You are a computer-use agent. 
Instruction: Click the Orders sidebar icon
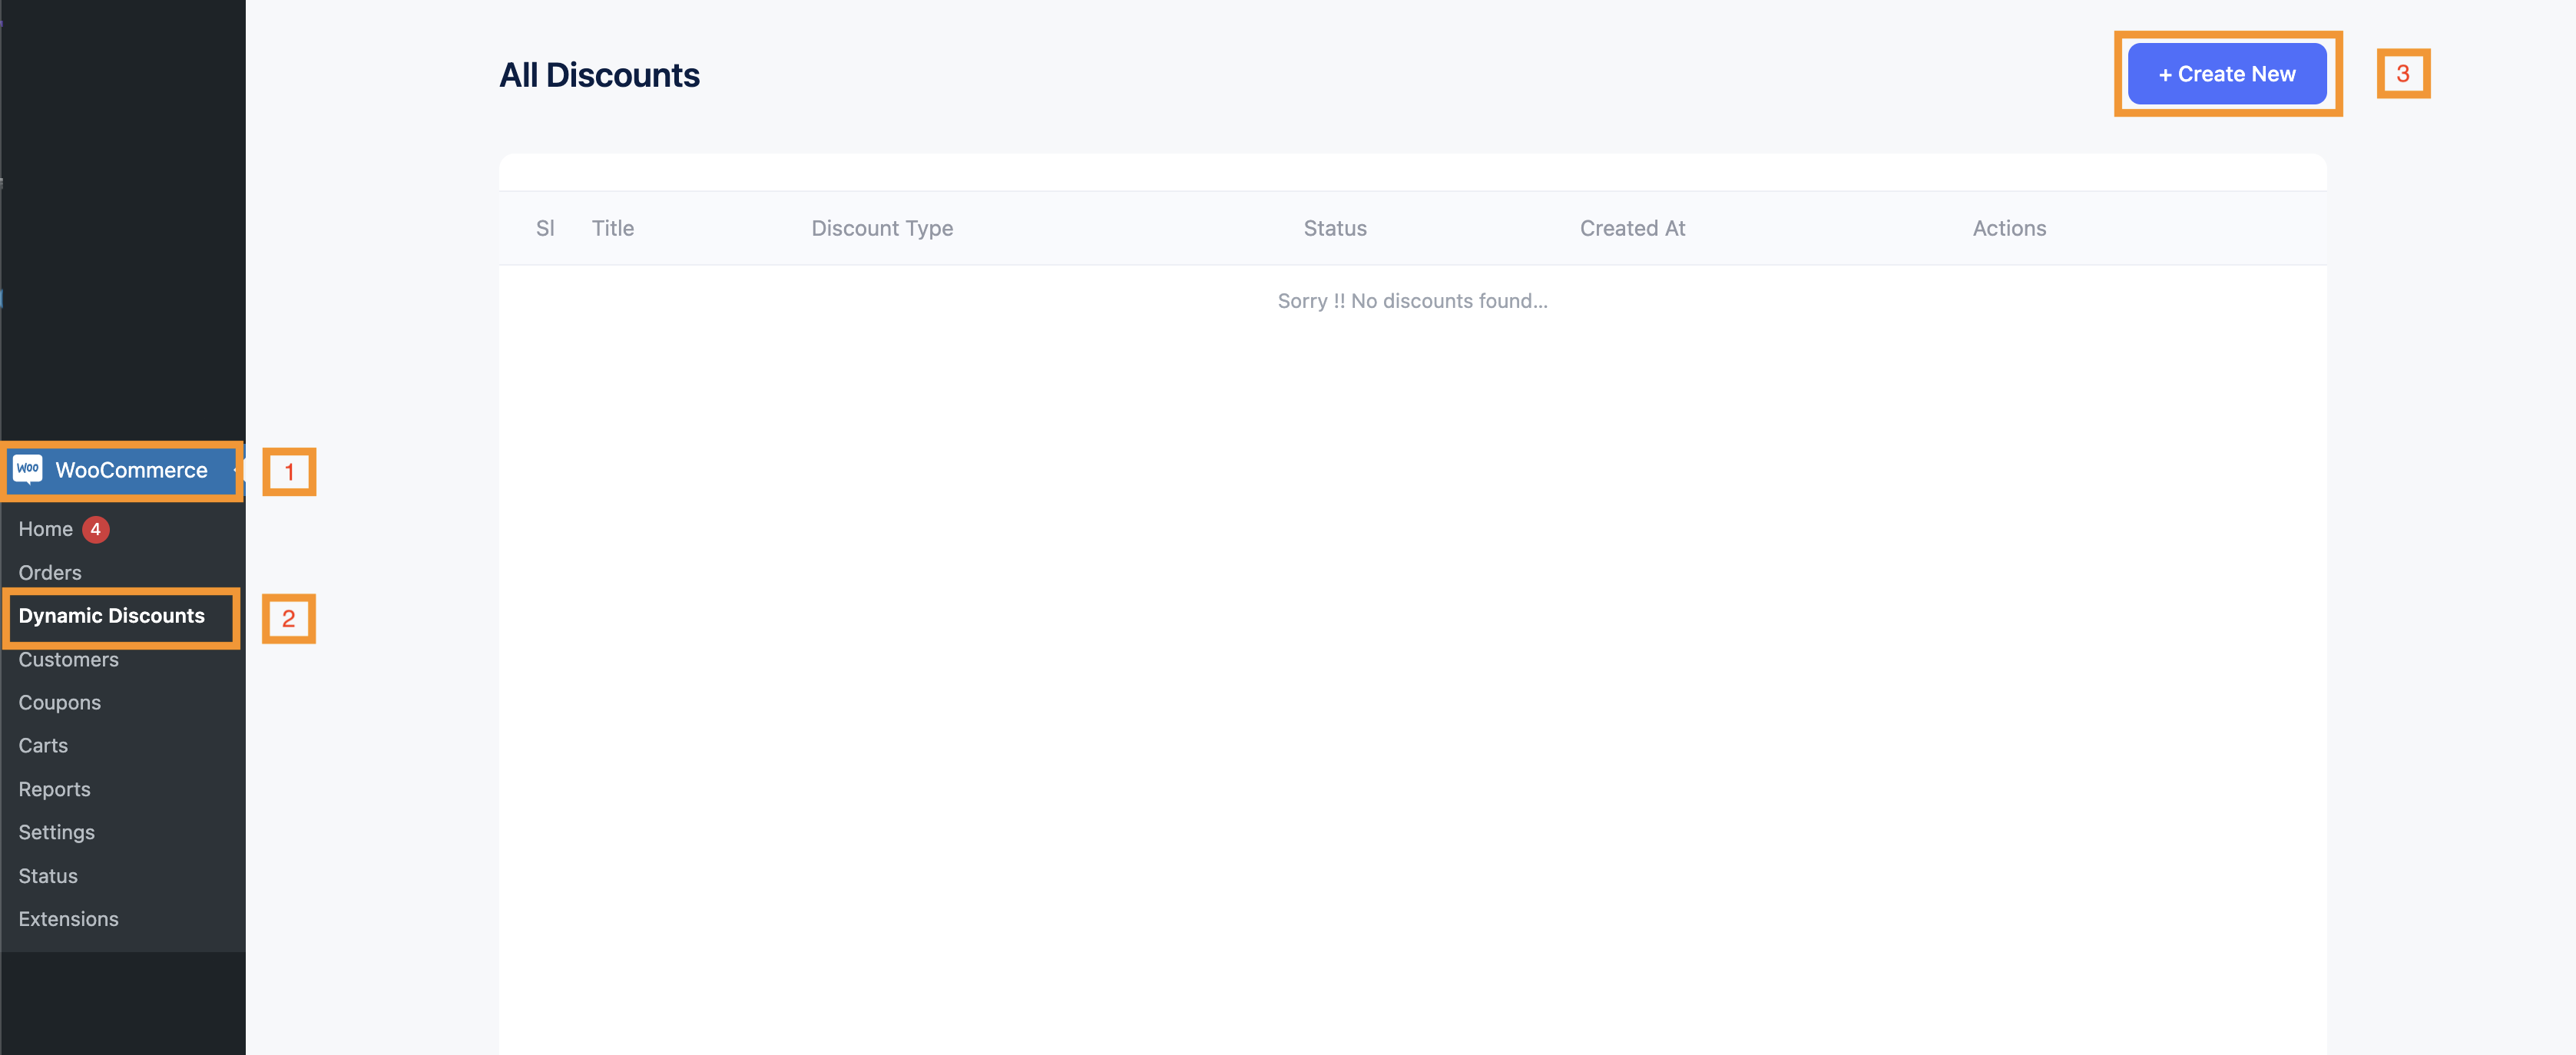[x=48, y=572]
